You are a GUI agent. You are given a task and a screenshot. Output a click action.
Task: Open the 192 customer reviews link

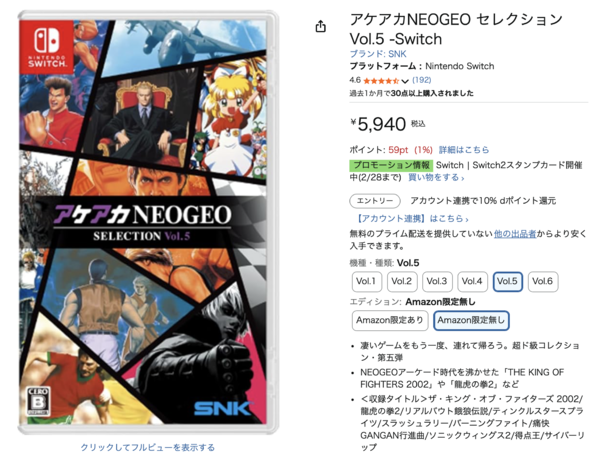421,80
